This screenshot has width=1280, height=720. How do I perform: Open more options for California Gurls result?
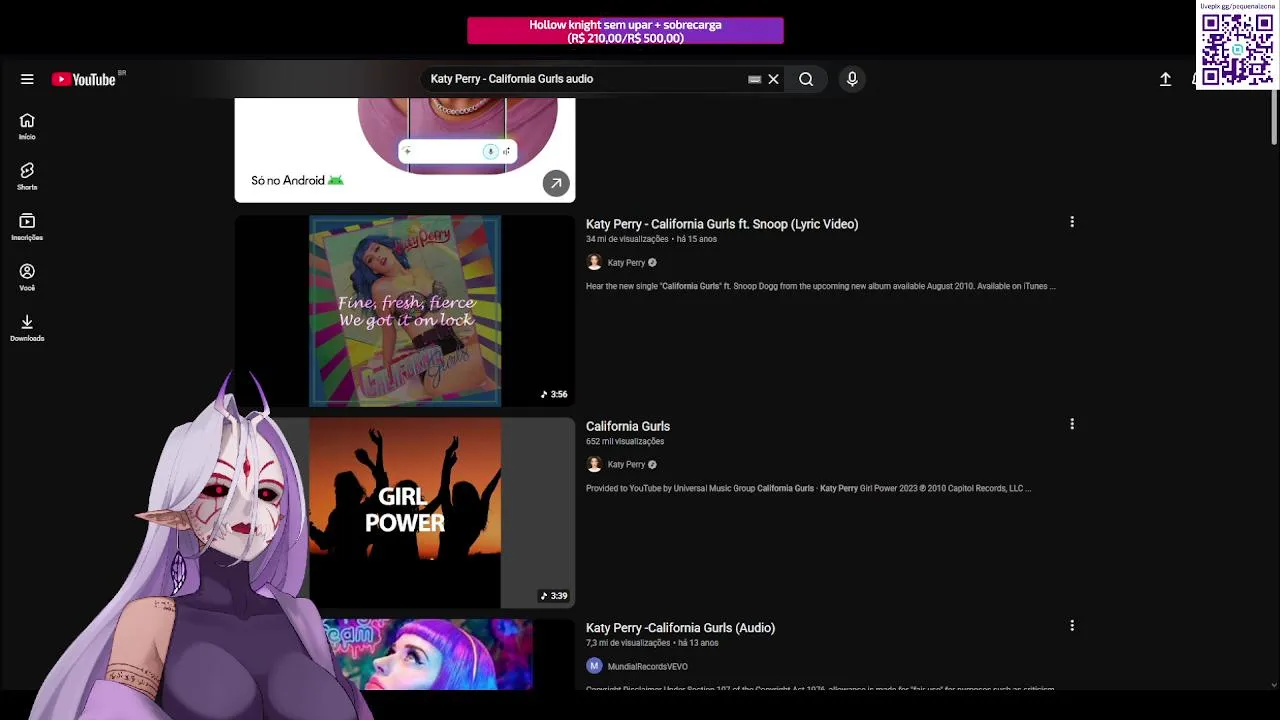point(1072,424)
